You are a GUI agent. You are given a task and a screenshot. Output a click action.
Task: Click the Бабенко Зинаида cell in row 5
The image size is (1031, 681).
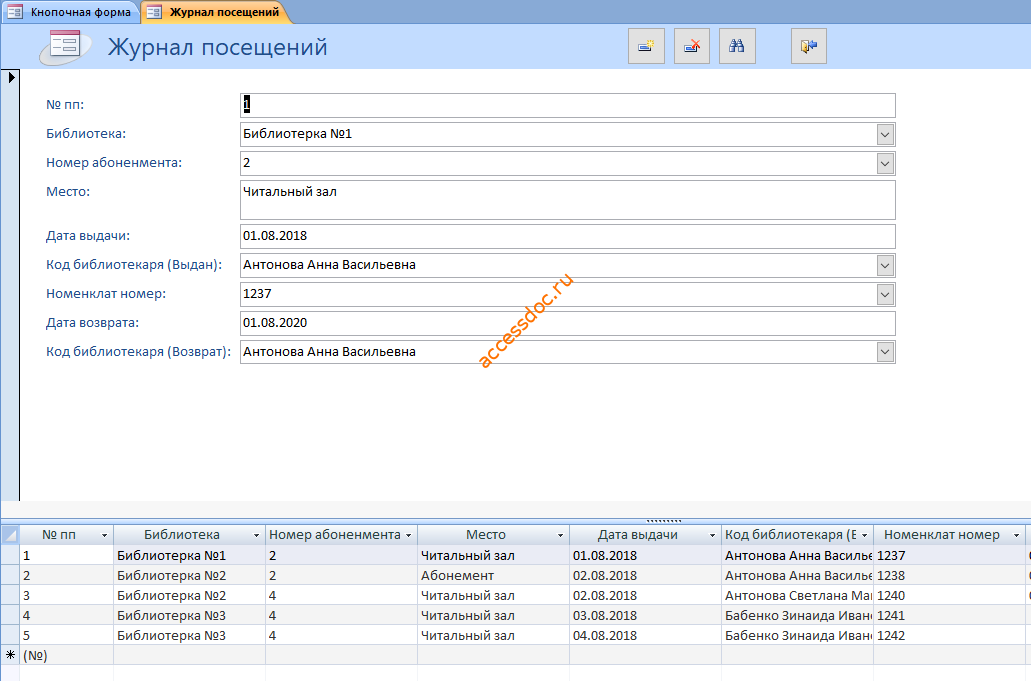pyautogui.click(x=798, y=636)
